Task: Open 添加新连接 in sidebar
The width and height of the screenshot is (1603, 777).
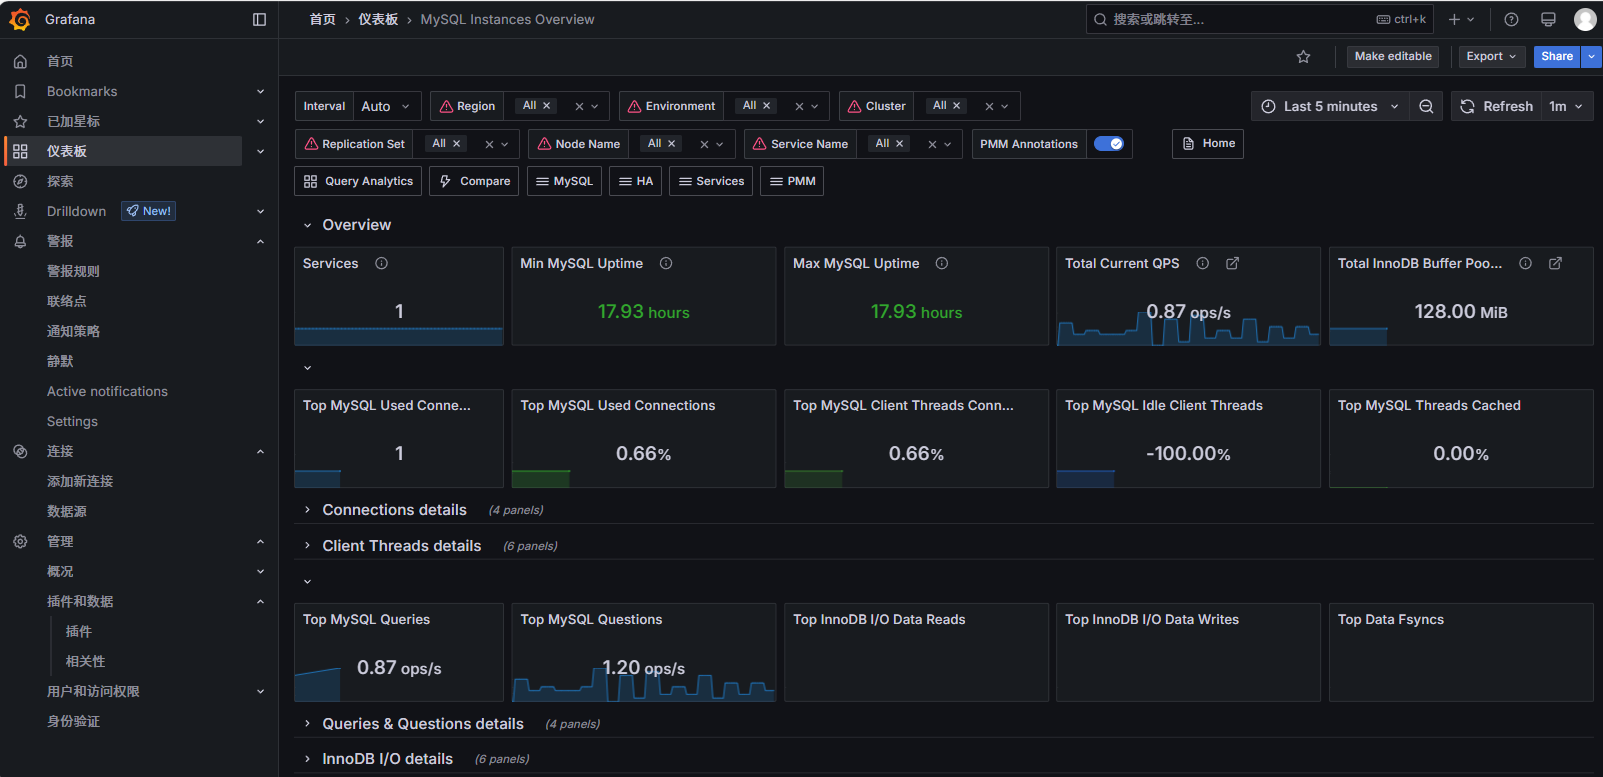Action: click(80, 481)
